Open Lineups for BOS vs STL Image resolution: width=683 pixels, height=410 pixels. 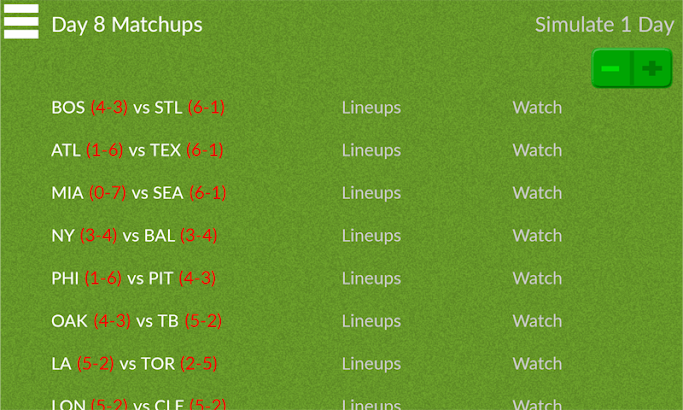click(x=371, y=108)
